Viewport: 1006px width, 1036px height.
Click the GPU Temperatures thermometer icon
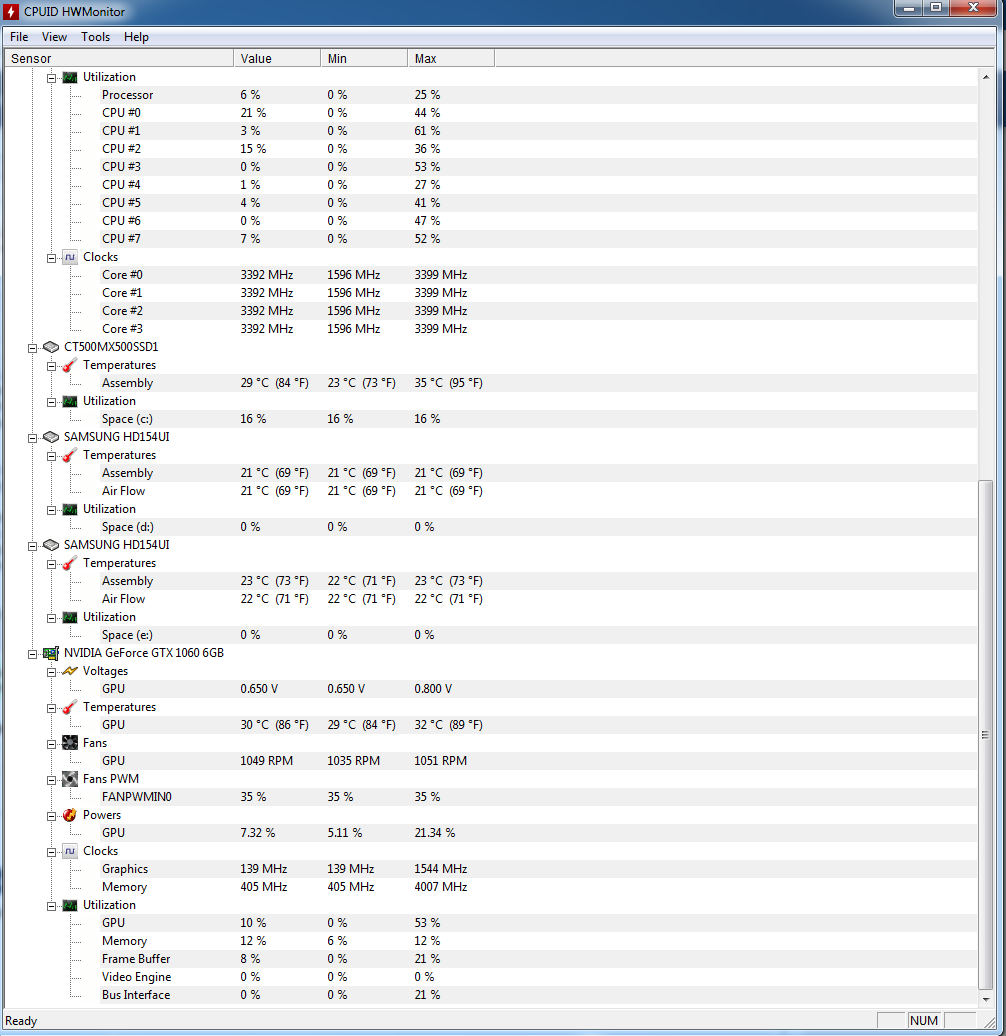click(x=70, y=707)
